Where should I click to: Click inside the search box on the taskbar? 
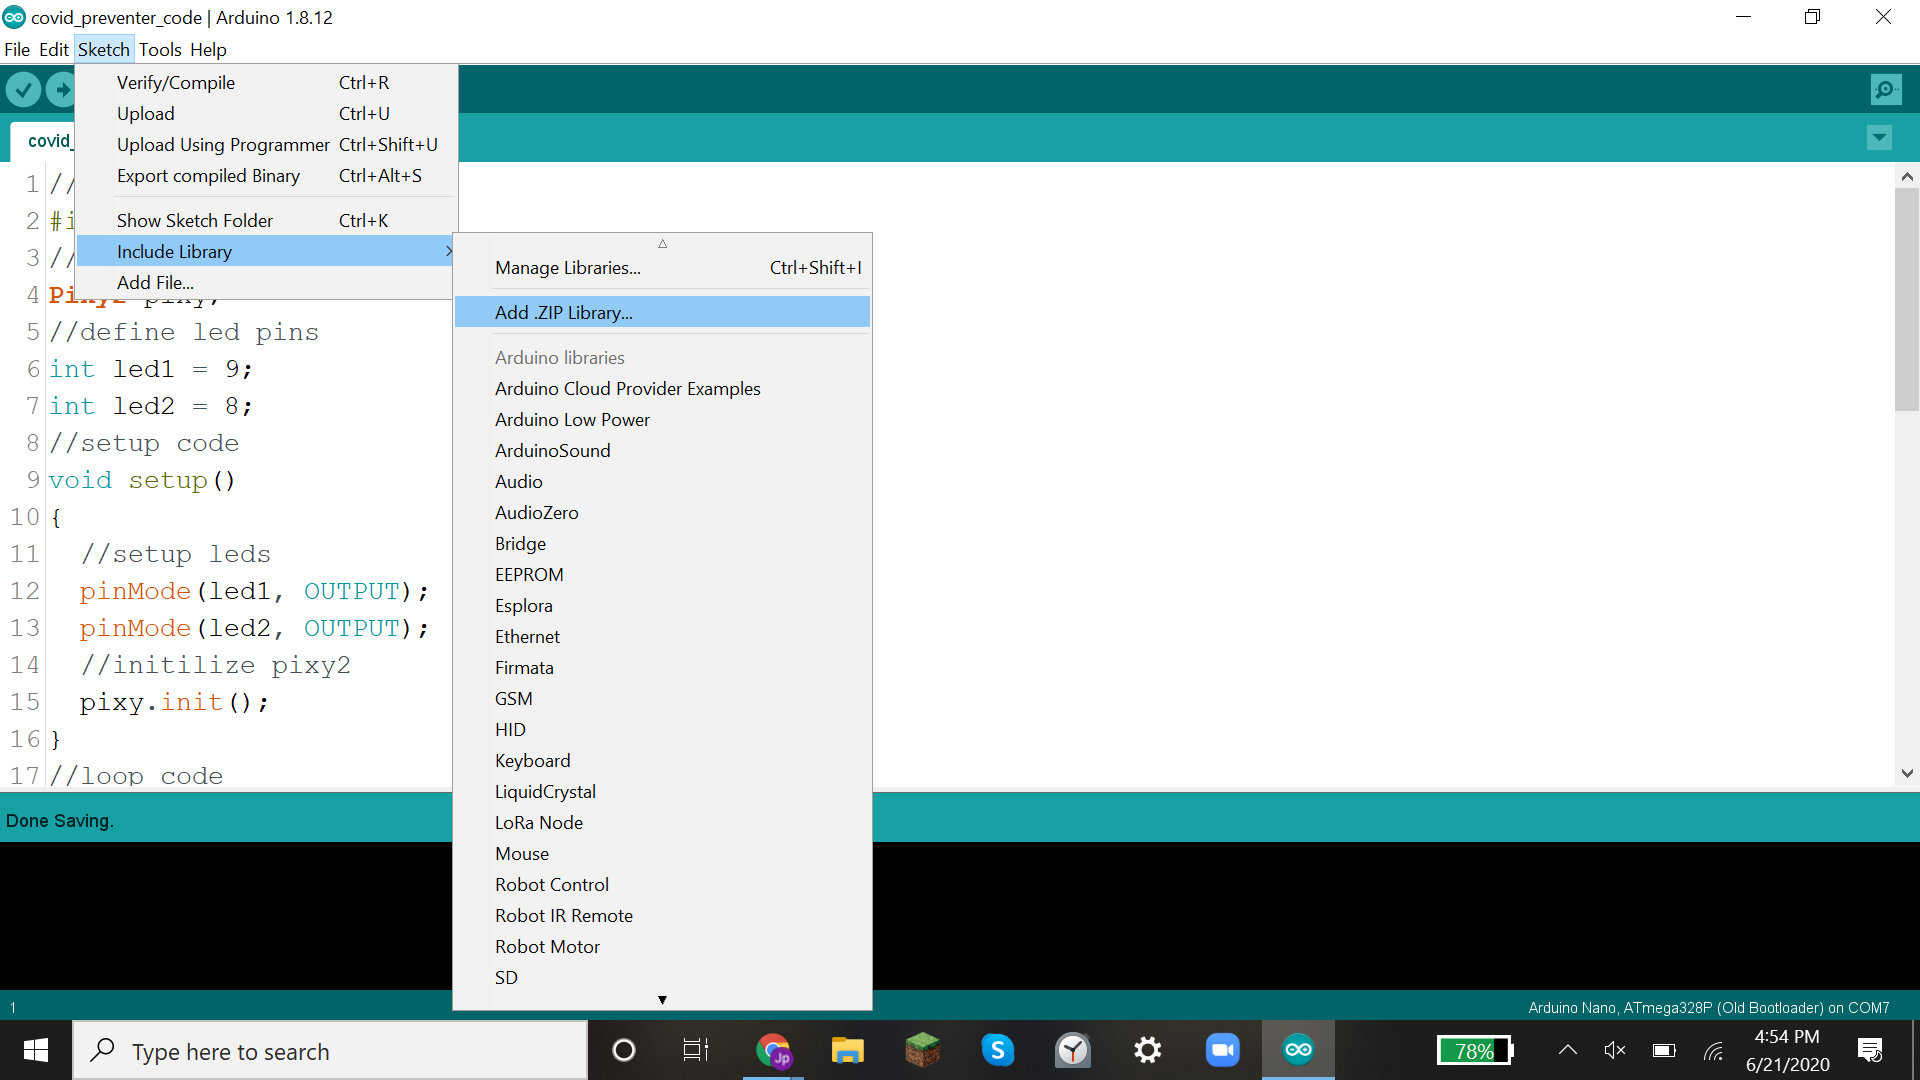point(330,1050)
